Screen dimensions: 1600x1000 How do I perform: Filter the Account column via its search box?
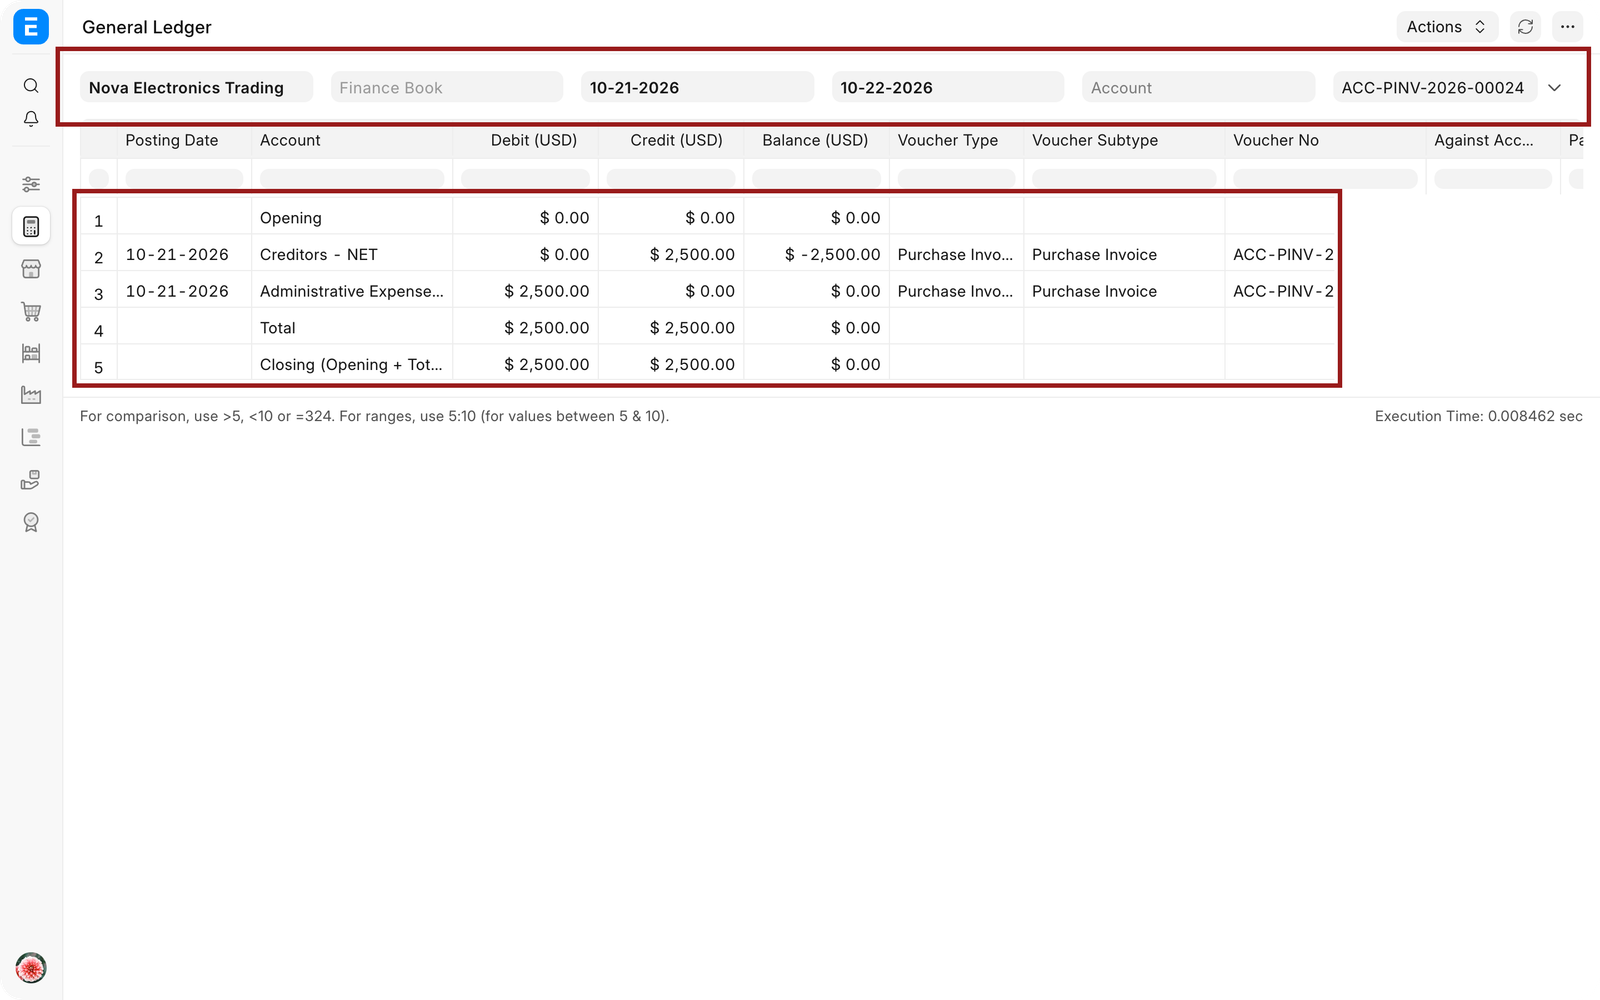pyautogui.click(x=352, y=178)
